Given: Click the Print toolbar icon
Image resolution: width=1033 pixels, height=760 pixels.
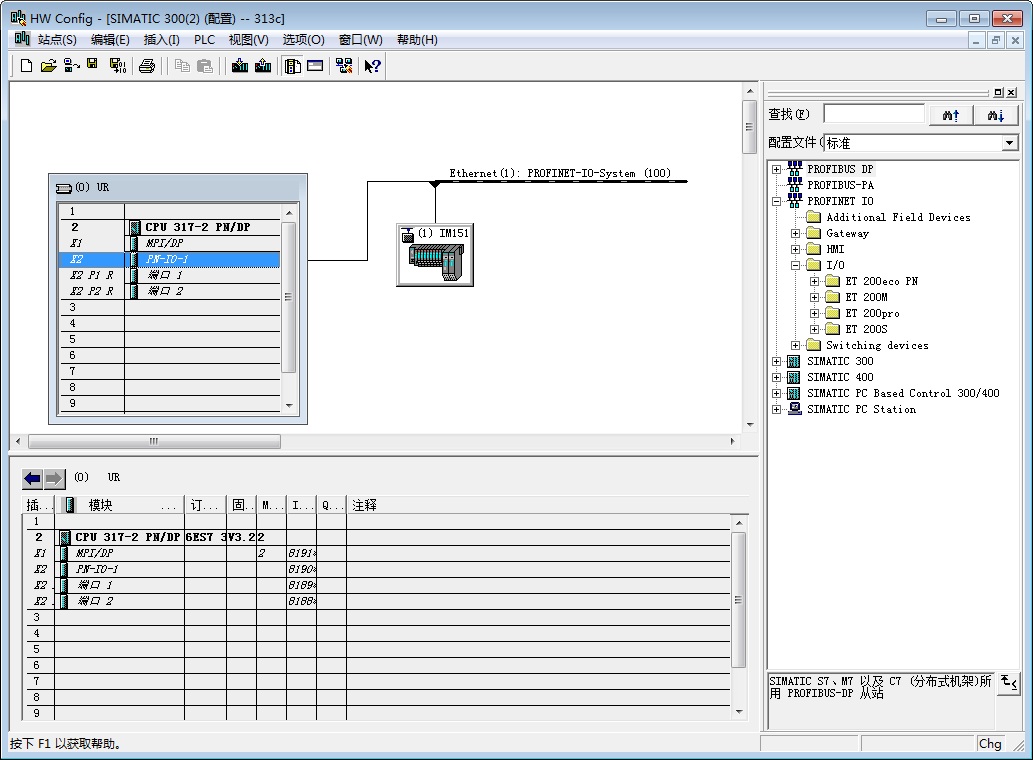Looking at the screenshot, I should 147,66.
